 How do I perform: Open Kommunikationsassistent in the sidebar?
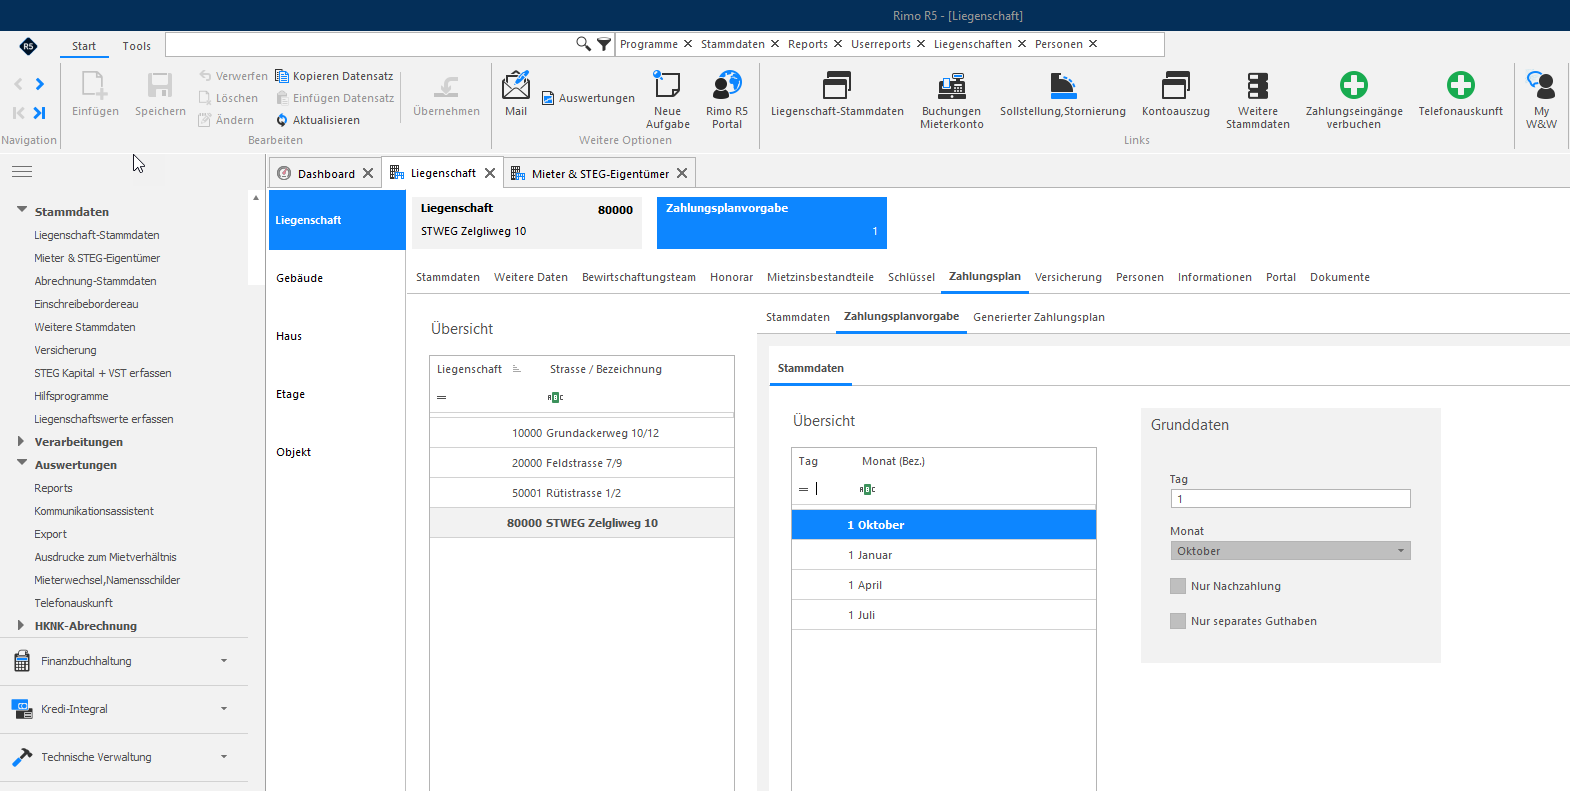[94, 511]
